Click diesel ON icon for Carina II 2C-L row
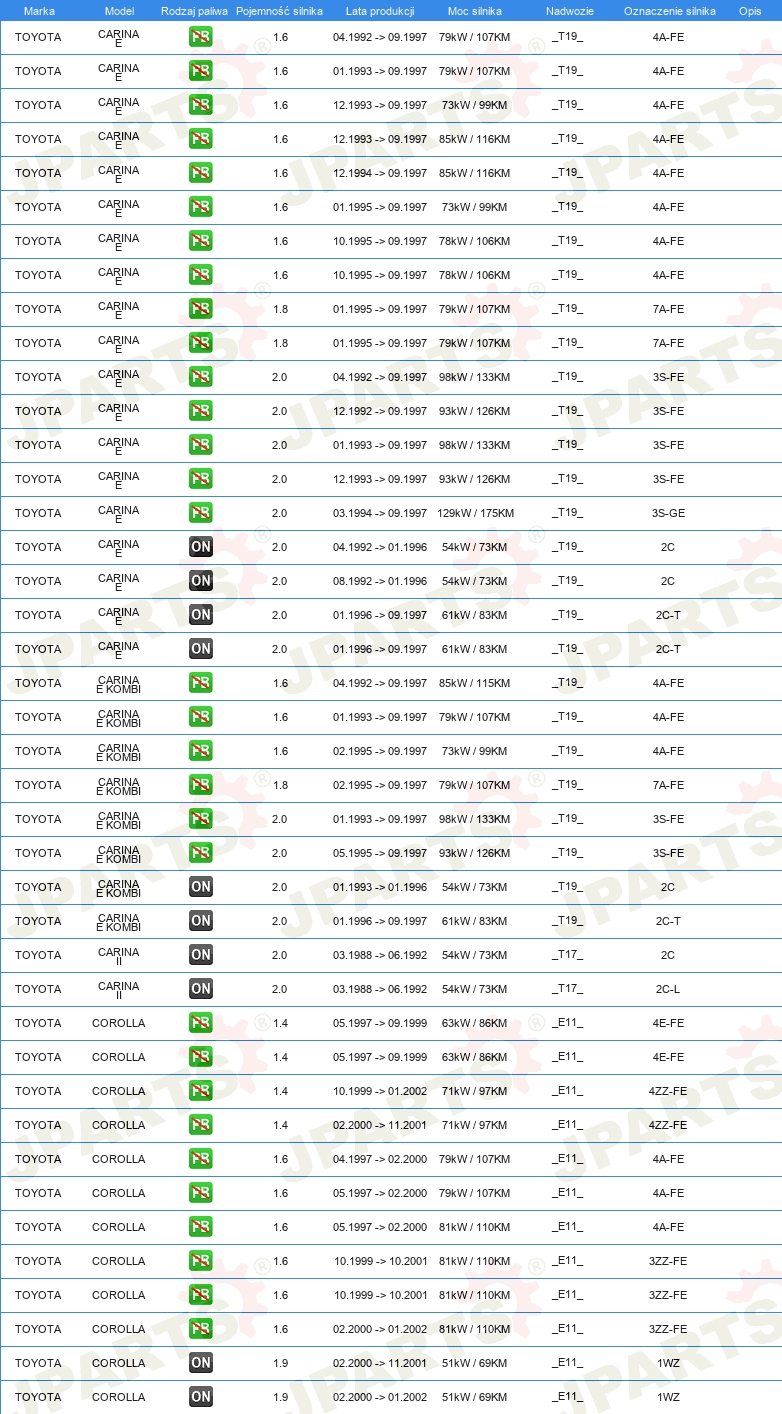This screenshot has width=782, height=1414. tap(200, 989)
